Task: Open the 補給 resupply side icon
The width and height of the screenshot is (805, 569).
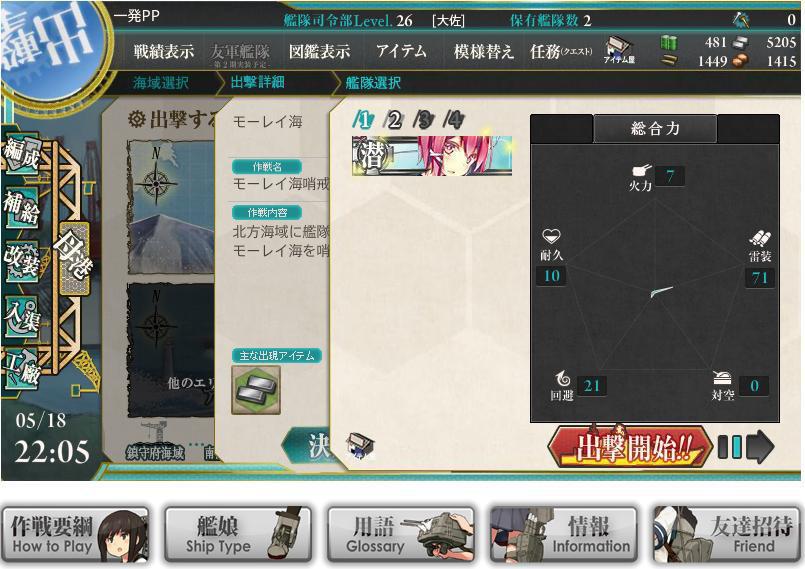Action: coord(22,207)
